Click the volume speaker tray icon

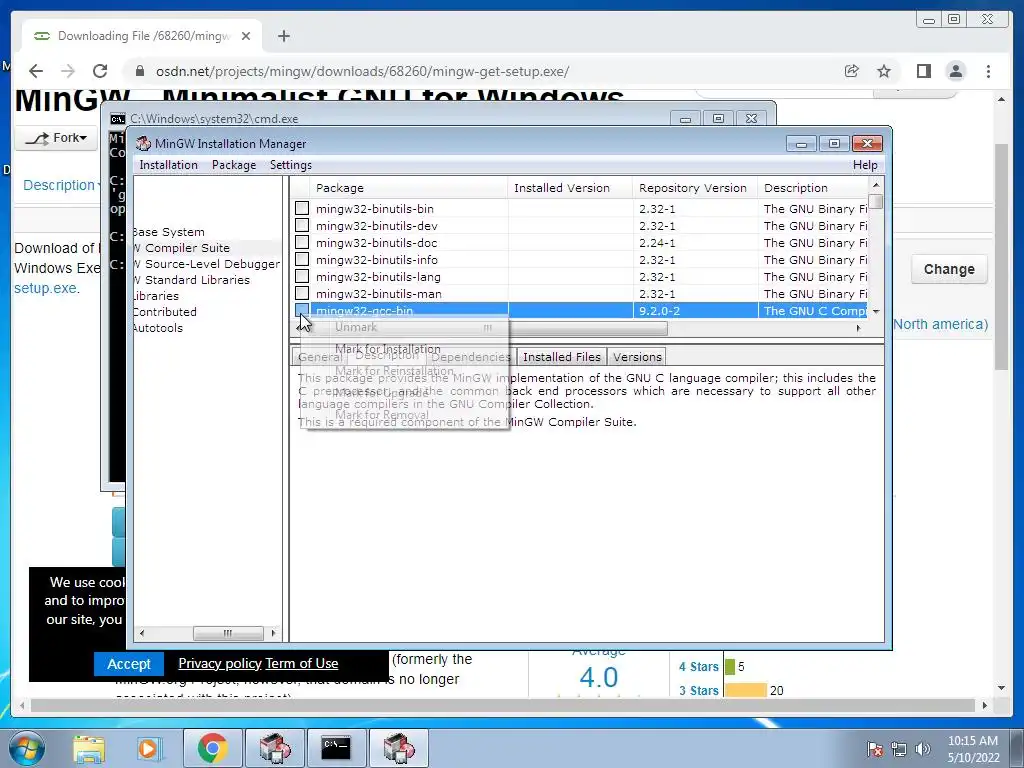pyautogui.click(x=922, y=748)
